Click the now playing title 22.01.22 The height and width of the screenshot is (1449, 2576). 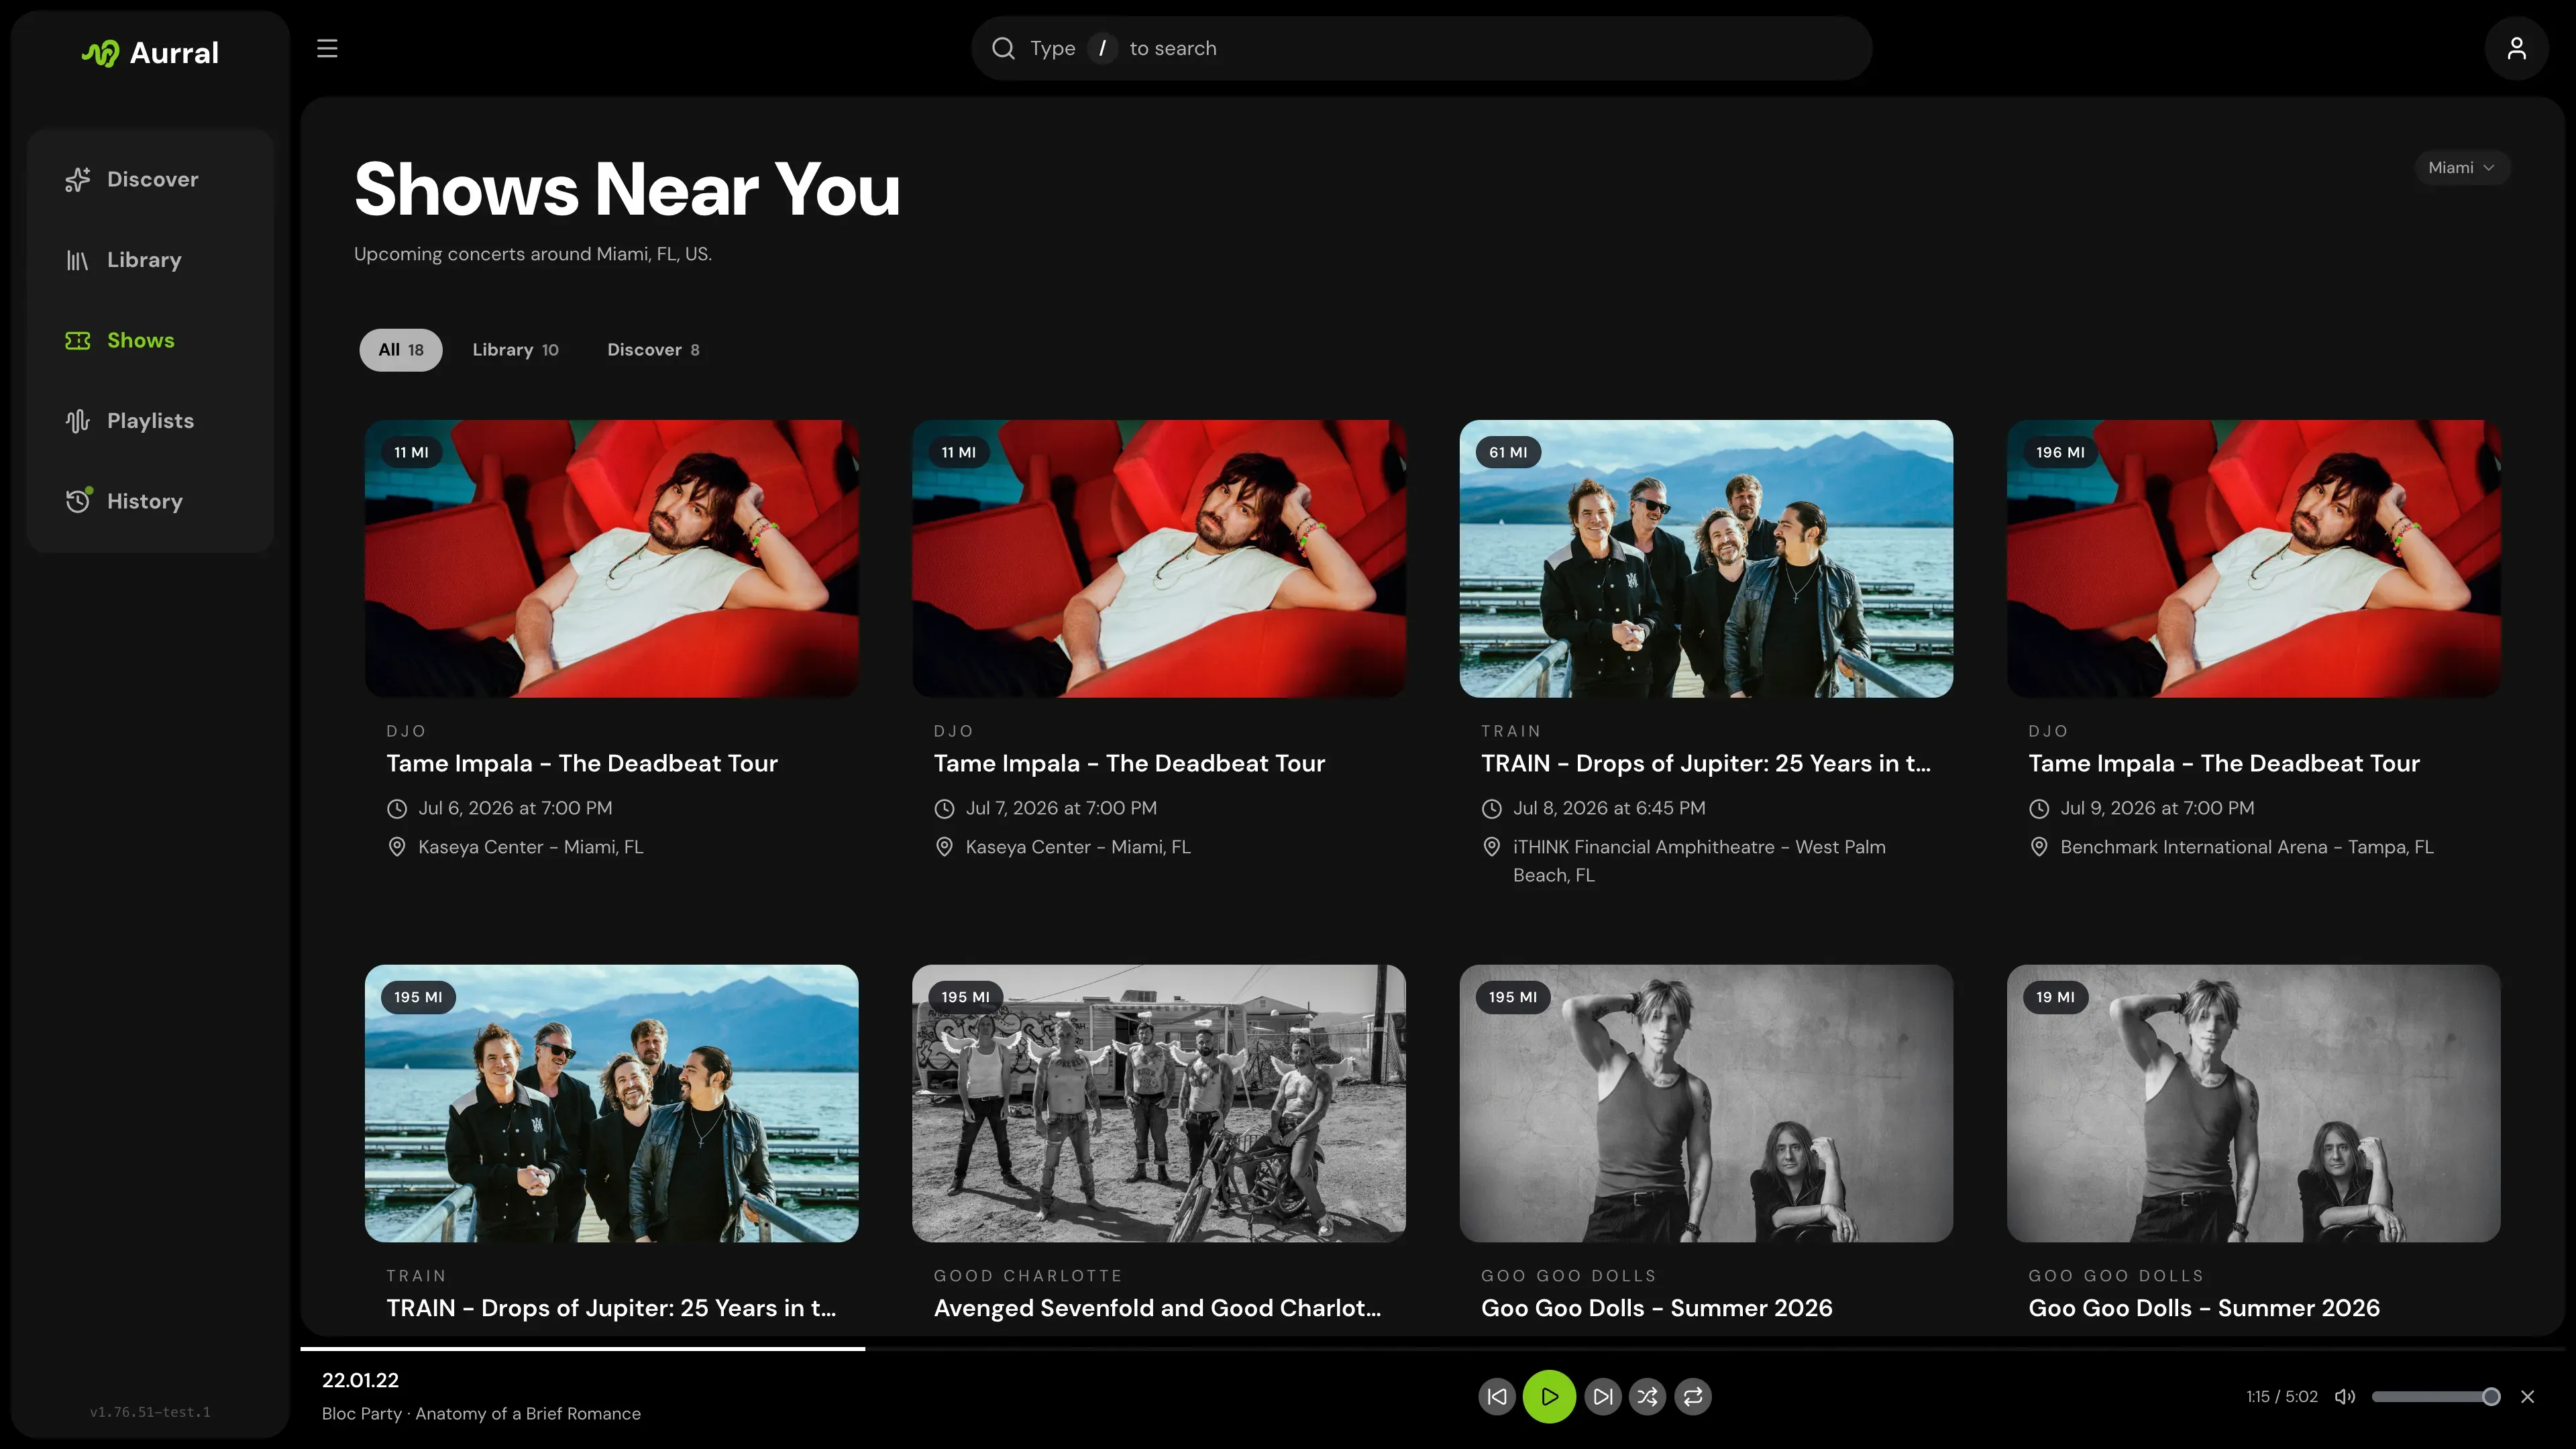coord(360,1381)
